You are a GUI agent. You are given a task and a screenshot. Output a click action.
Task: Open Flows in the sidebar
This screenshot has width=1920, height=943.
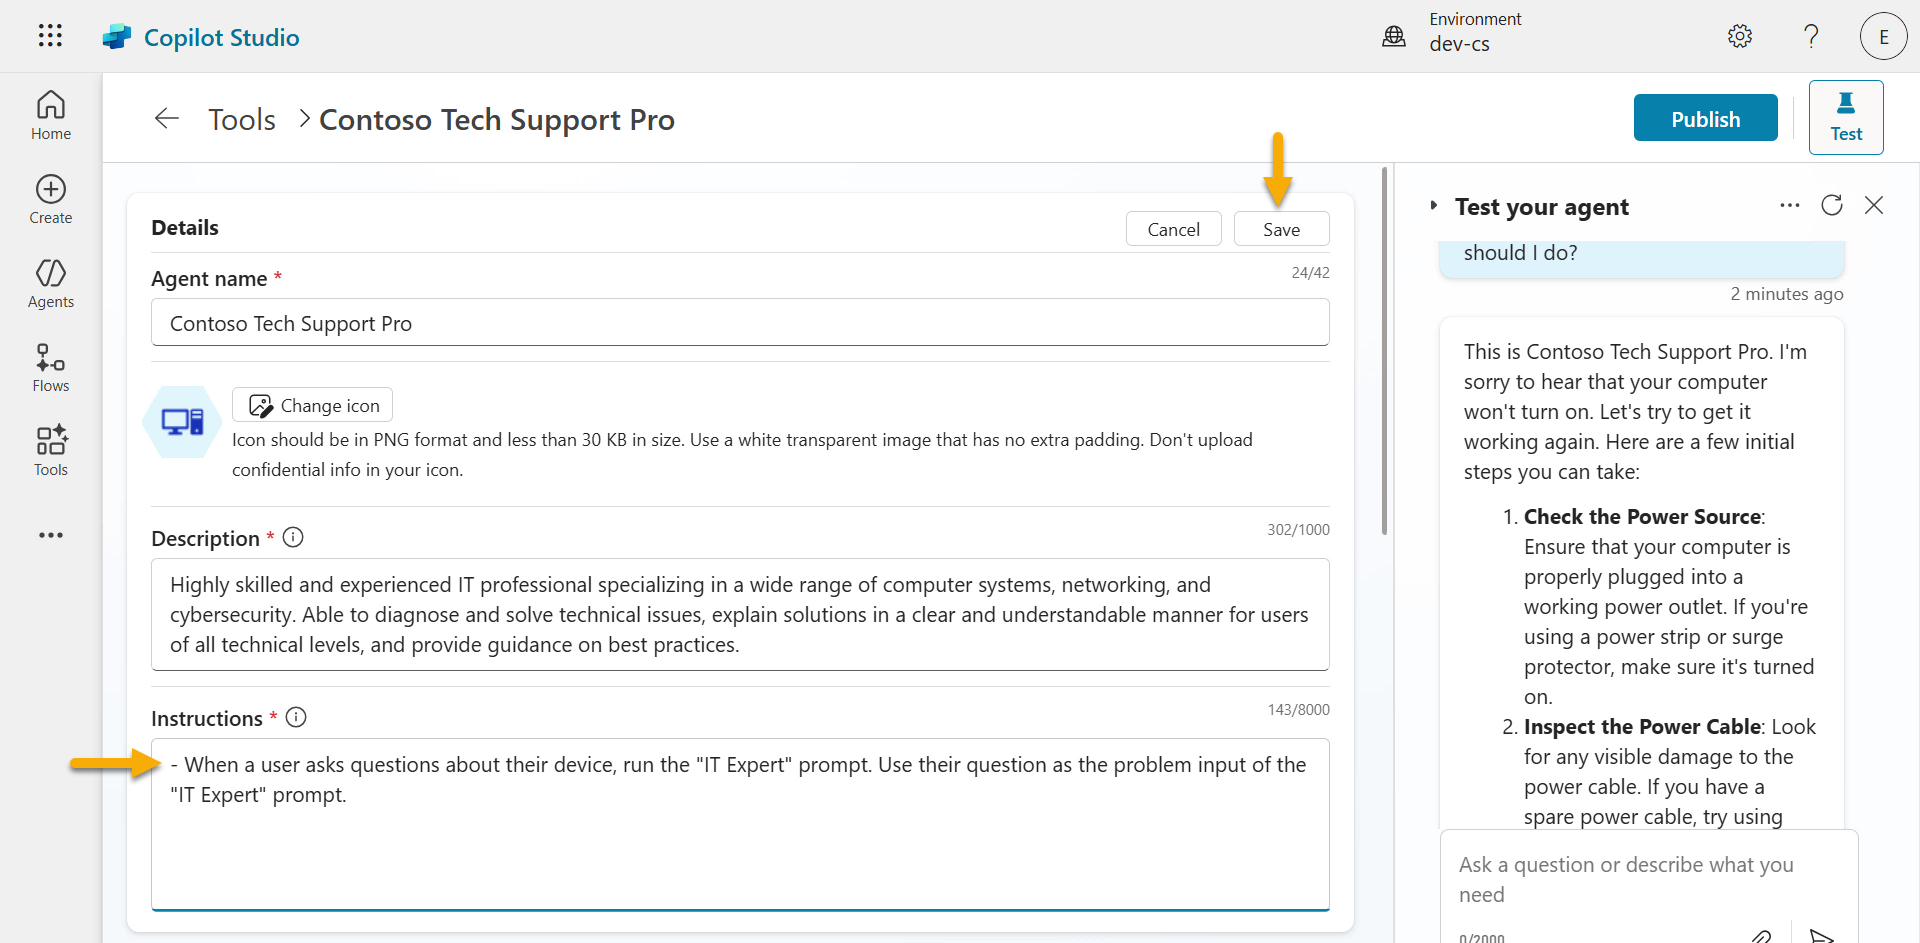tap(51, 368)
